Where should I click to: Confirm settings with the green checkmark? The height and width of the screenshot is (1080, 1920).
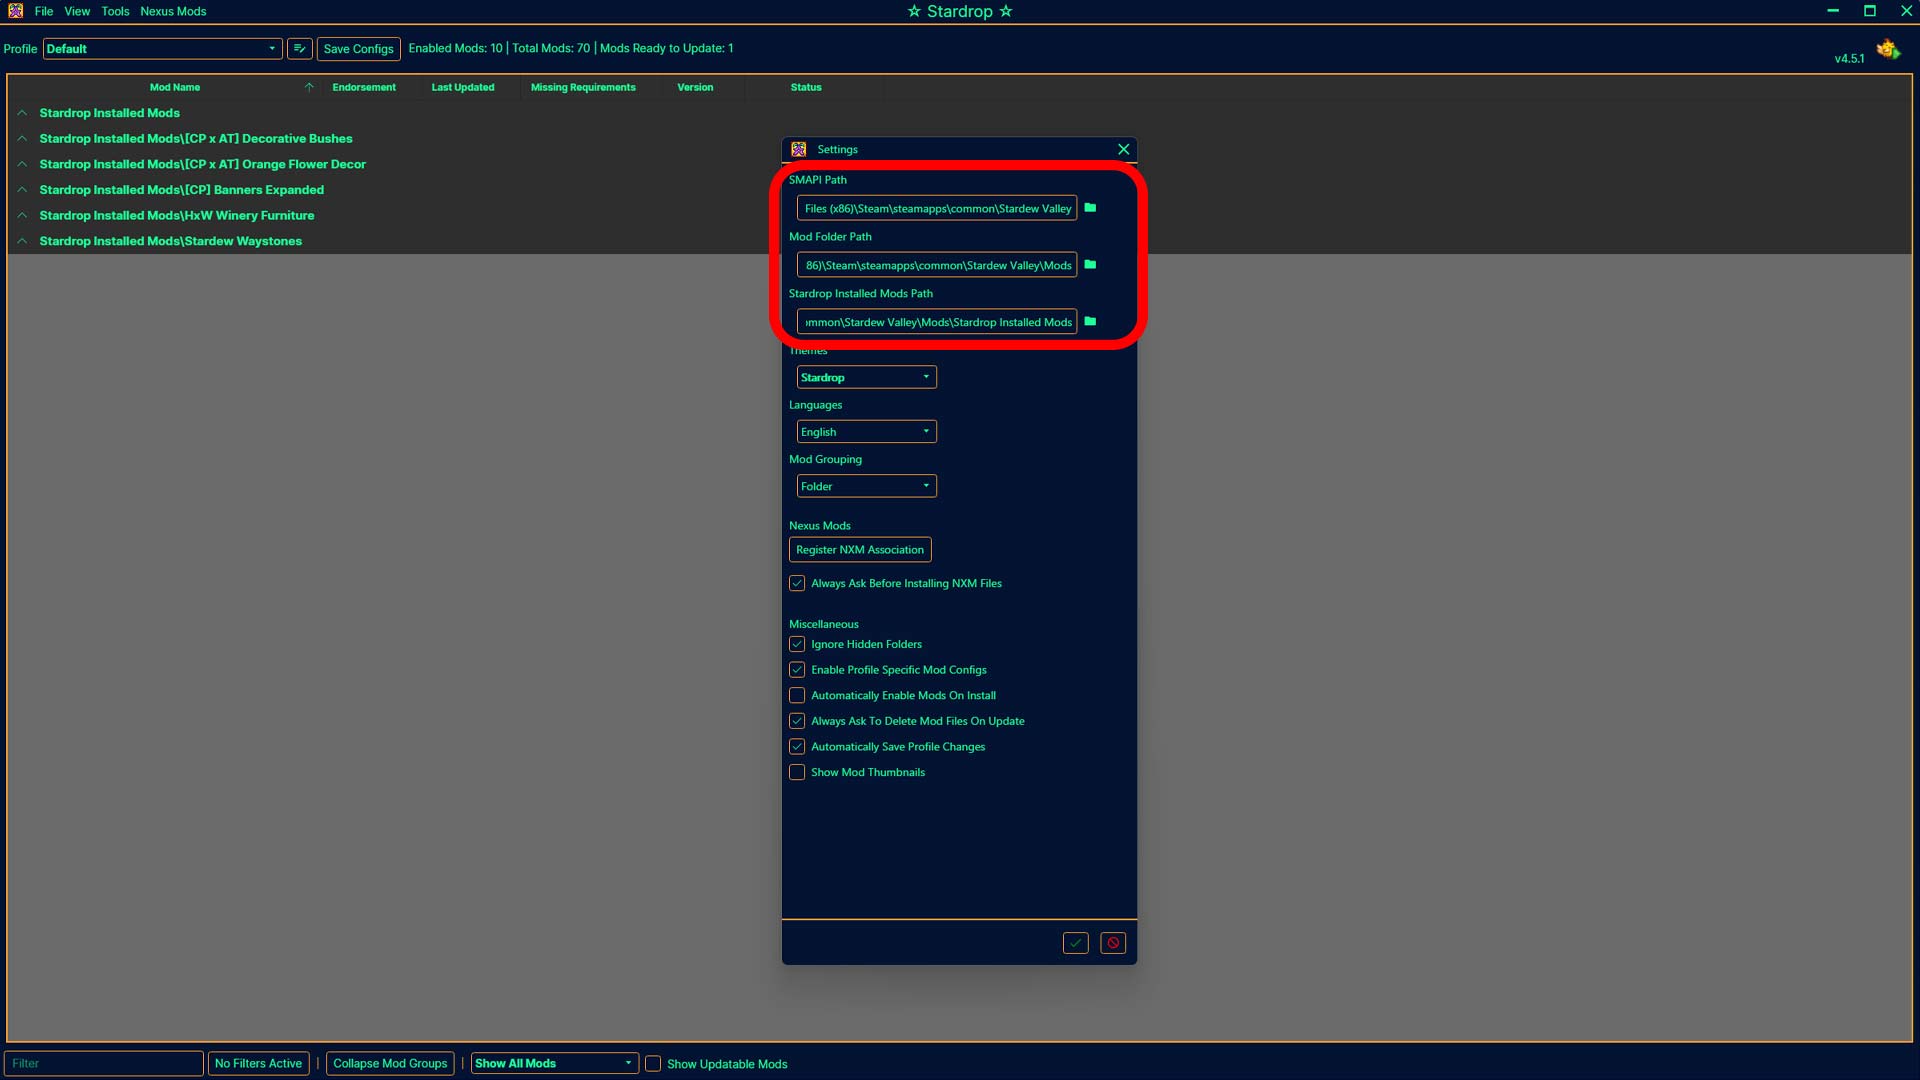[x=1075, y=942]
